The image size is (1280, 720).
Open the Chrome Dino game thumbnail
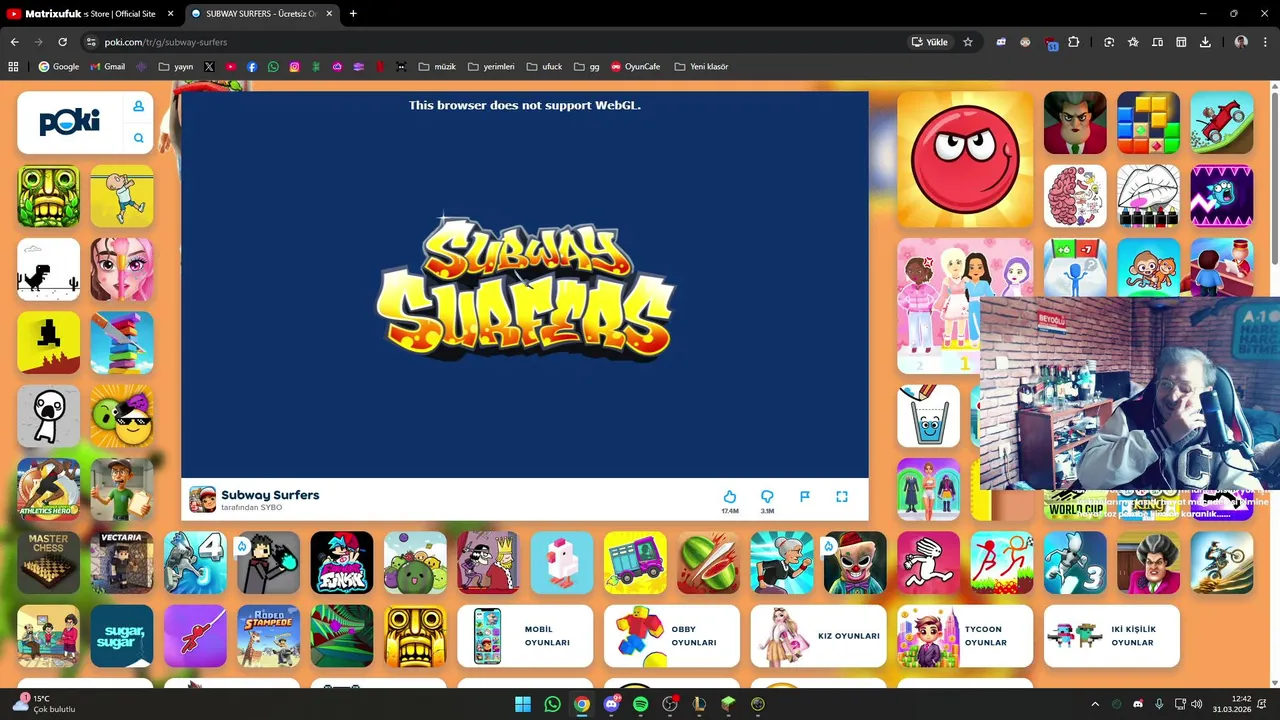[49, 269]
